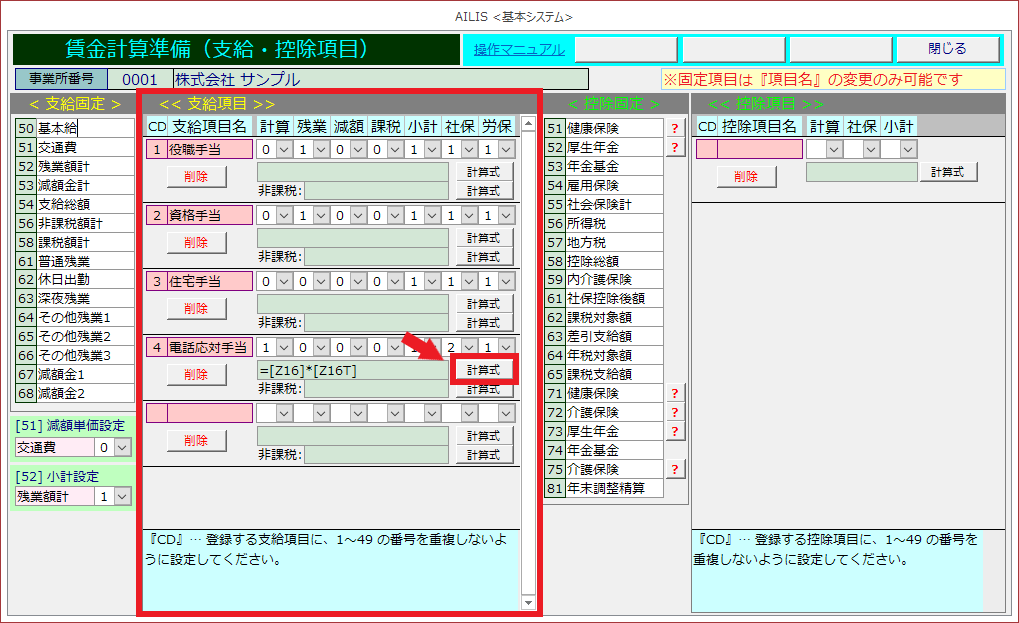The height and width of the screenshot is (623, 1019).
Task: Click the red ? beside 健康保険 51
Action: click(675, 128)
